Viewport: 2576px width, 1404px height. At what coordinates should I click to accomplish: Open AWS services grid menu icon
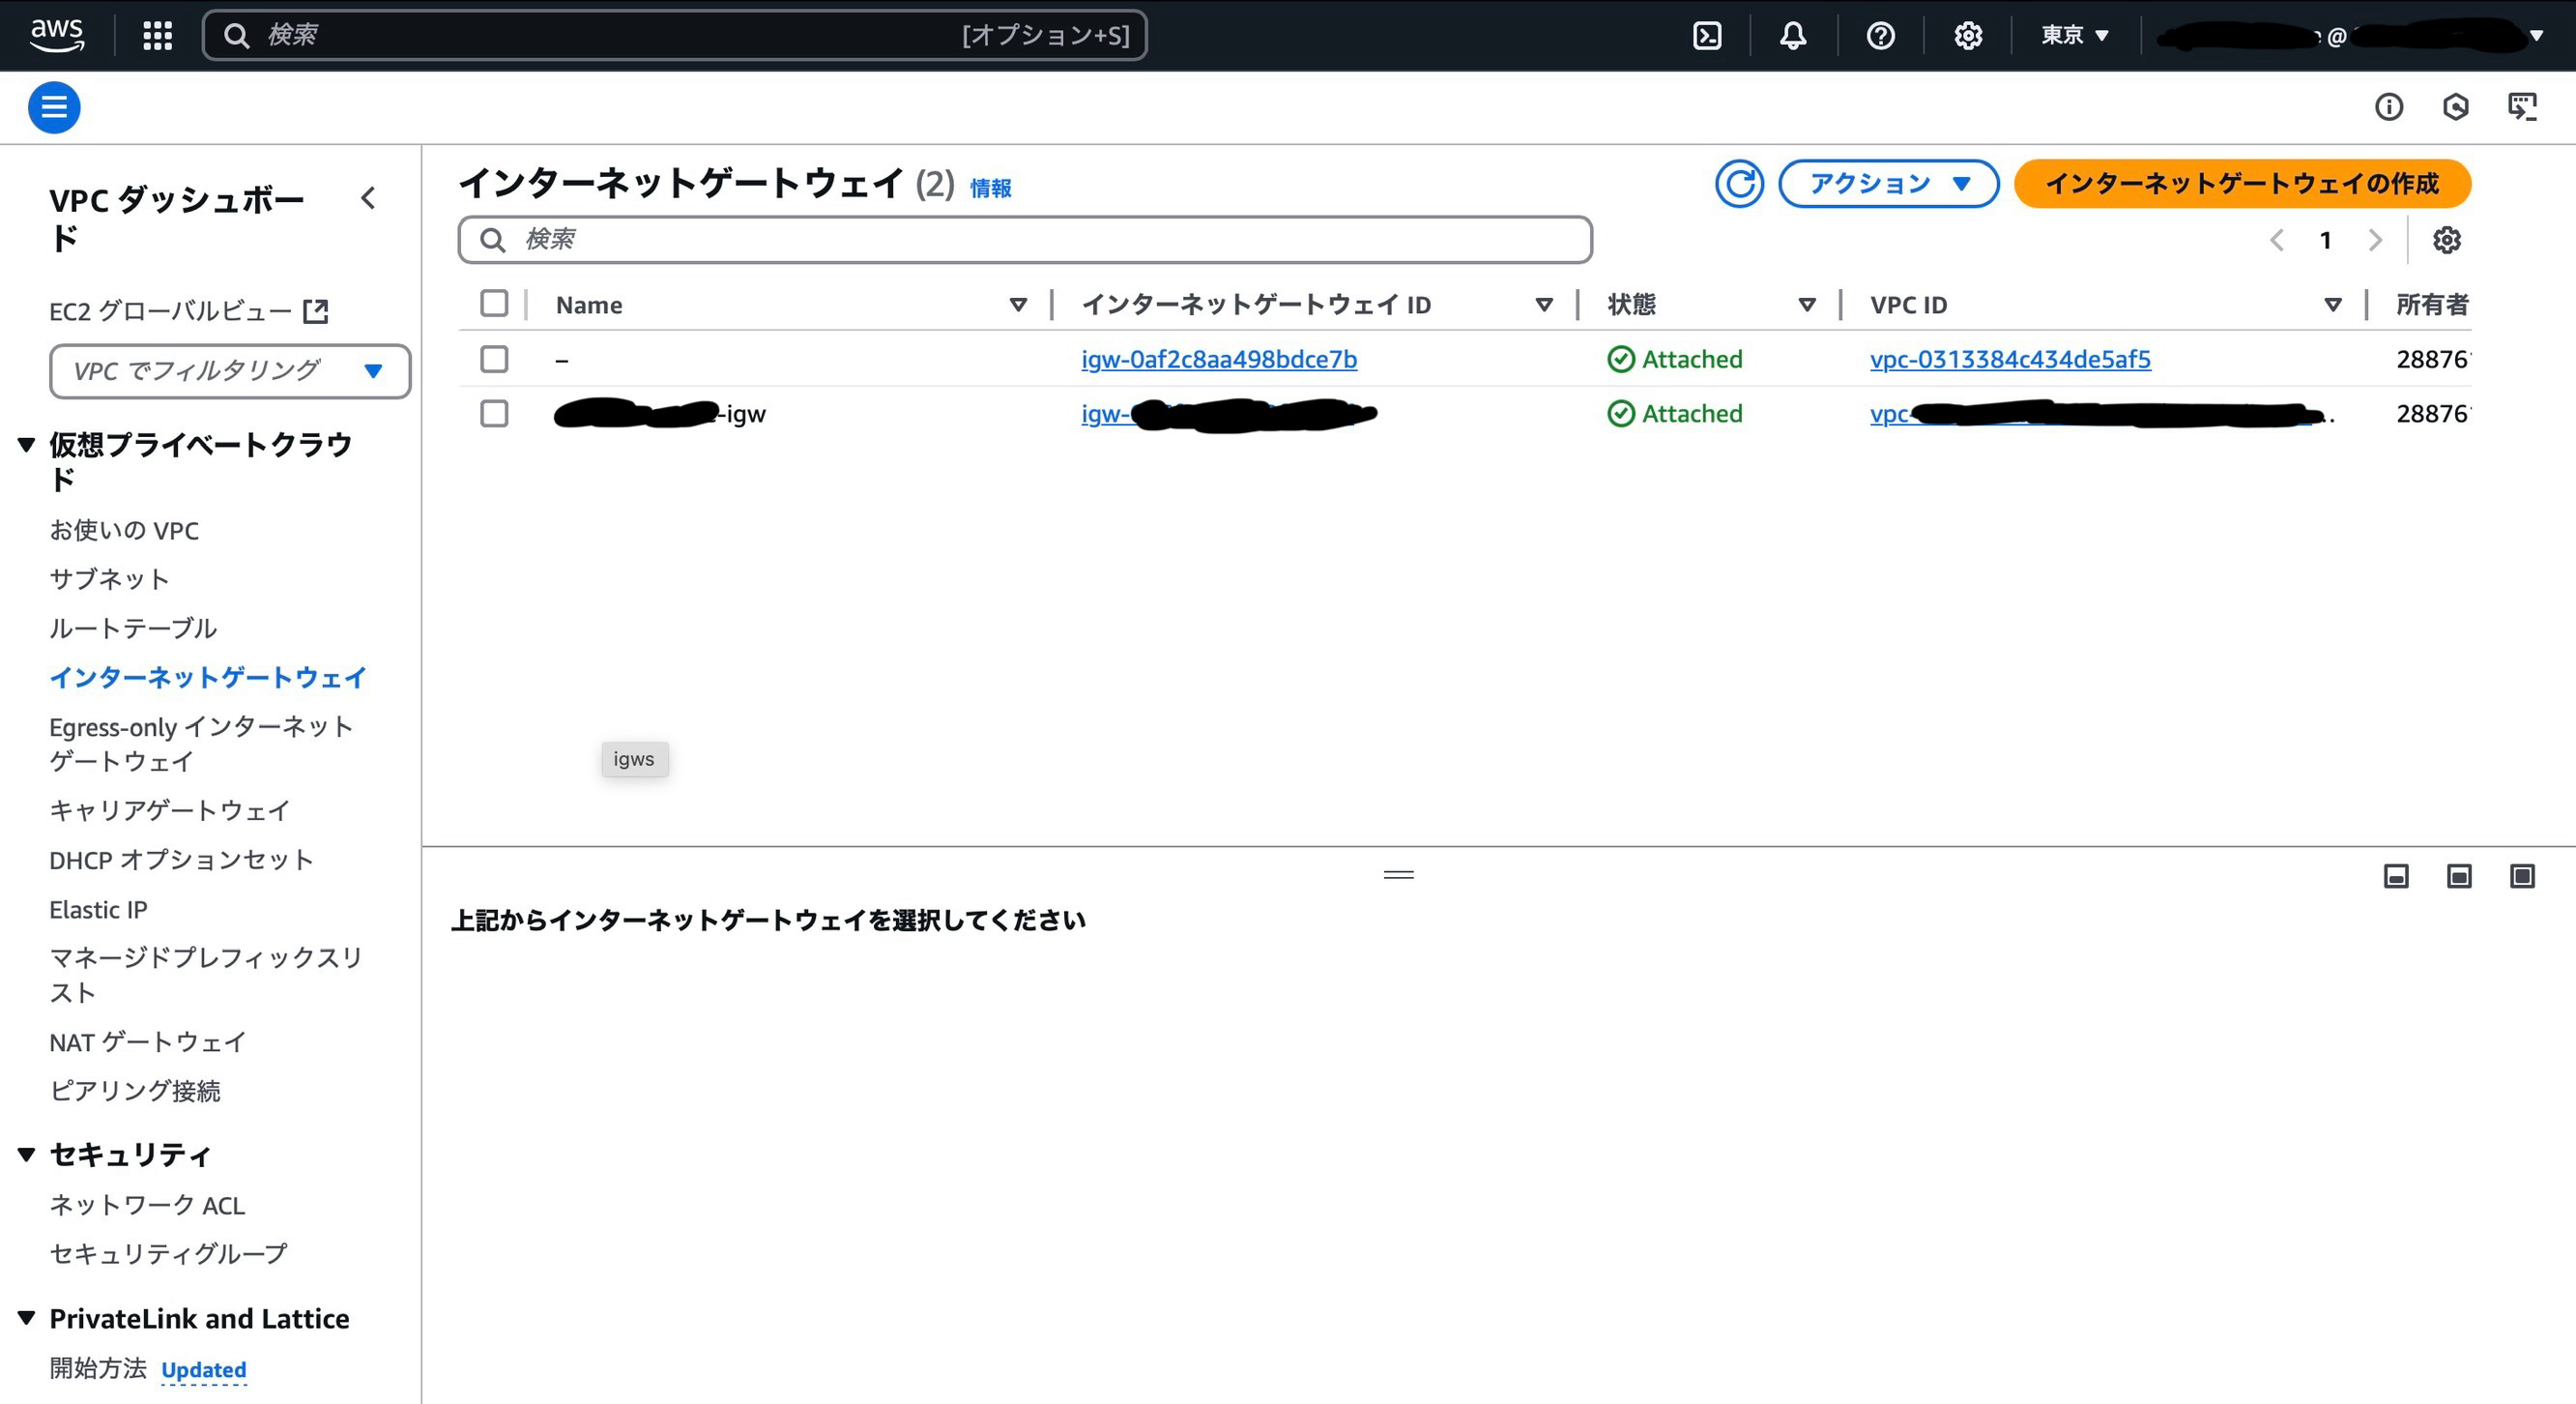pos(157,36)
